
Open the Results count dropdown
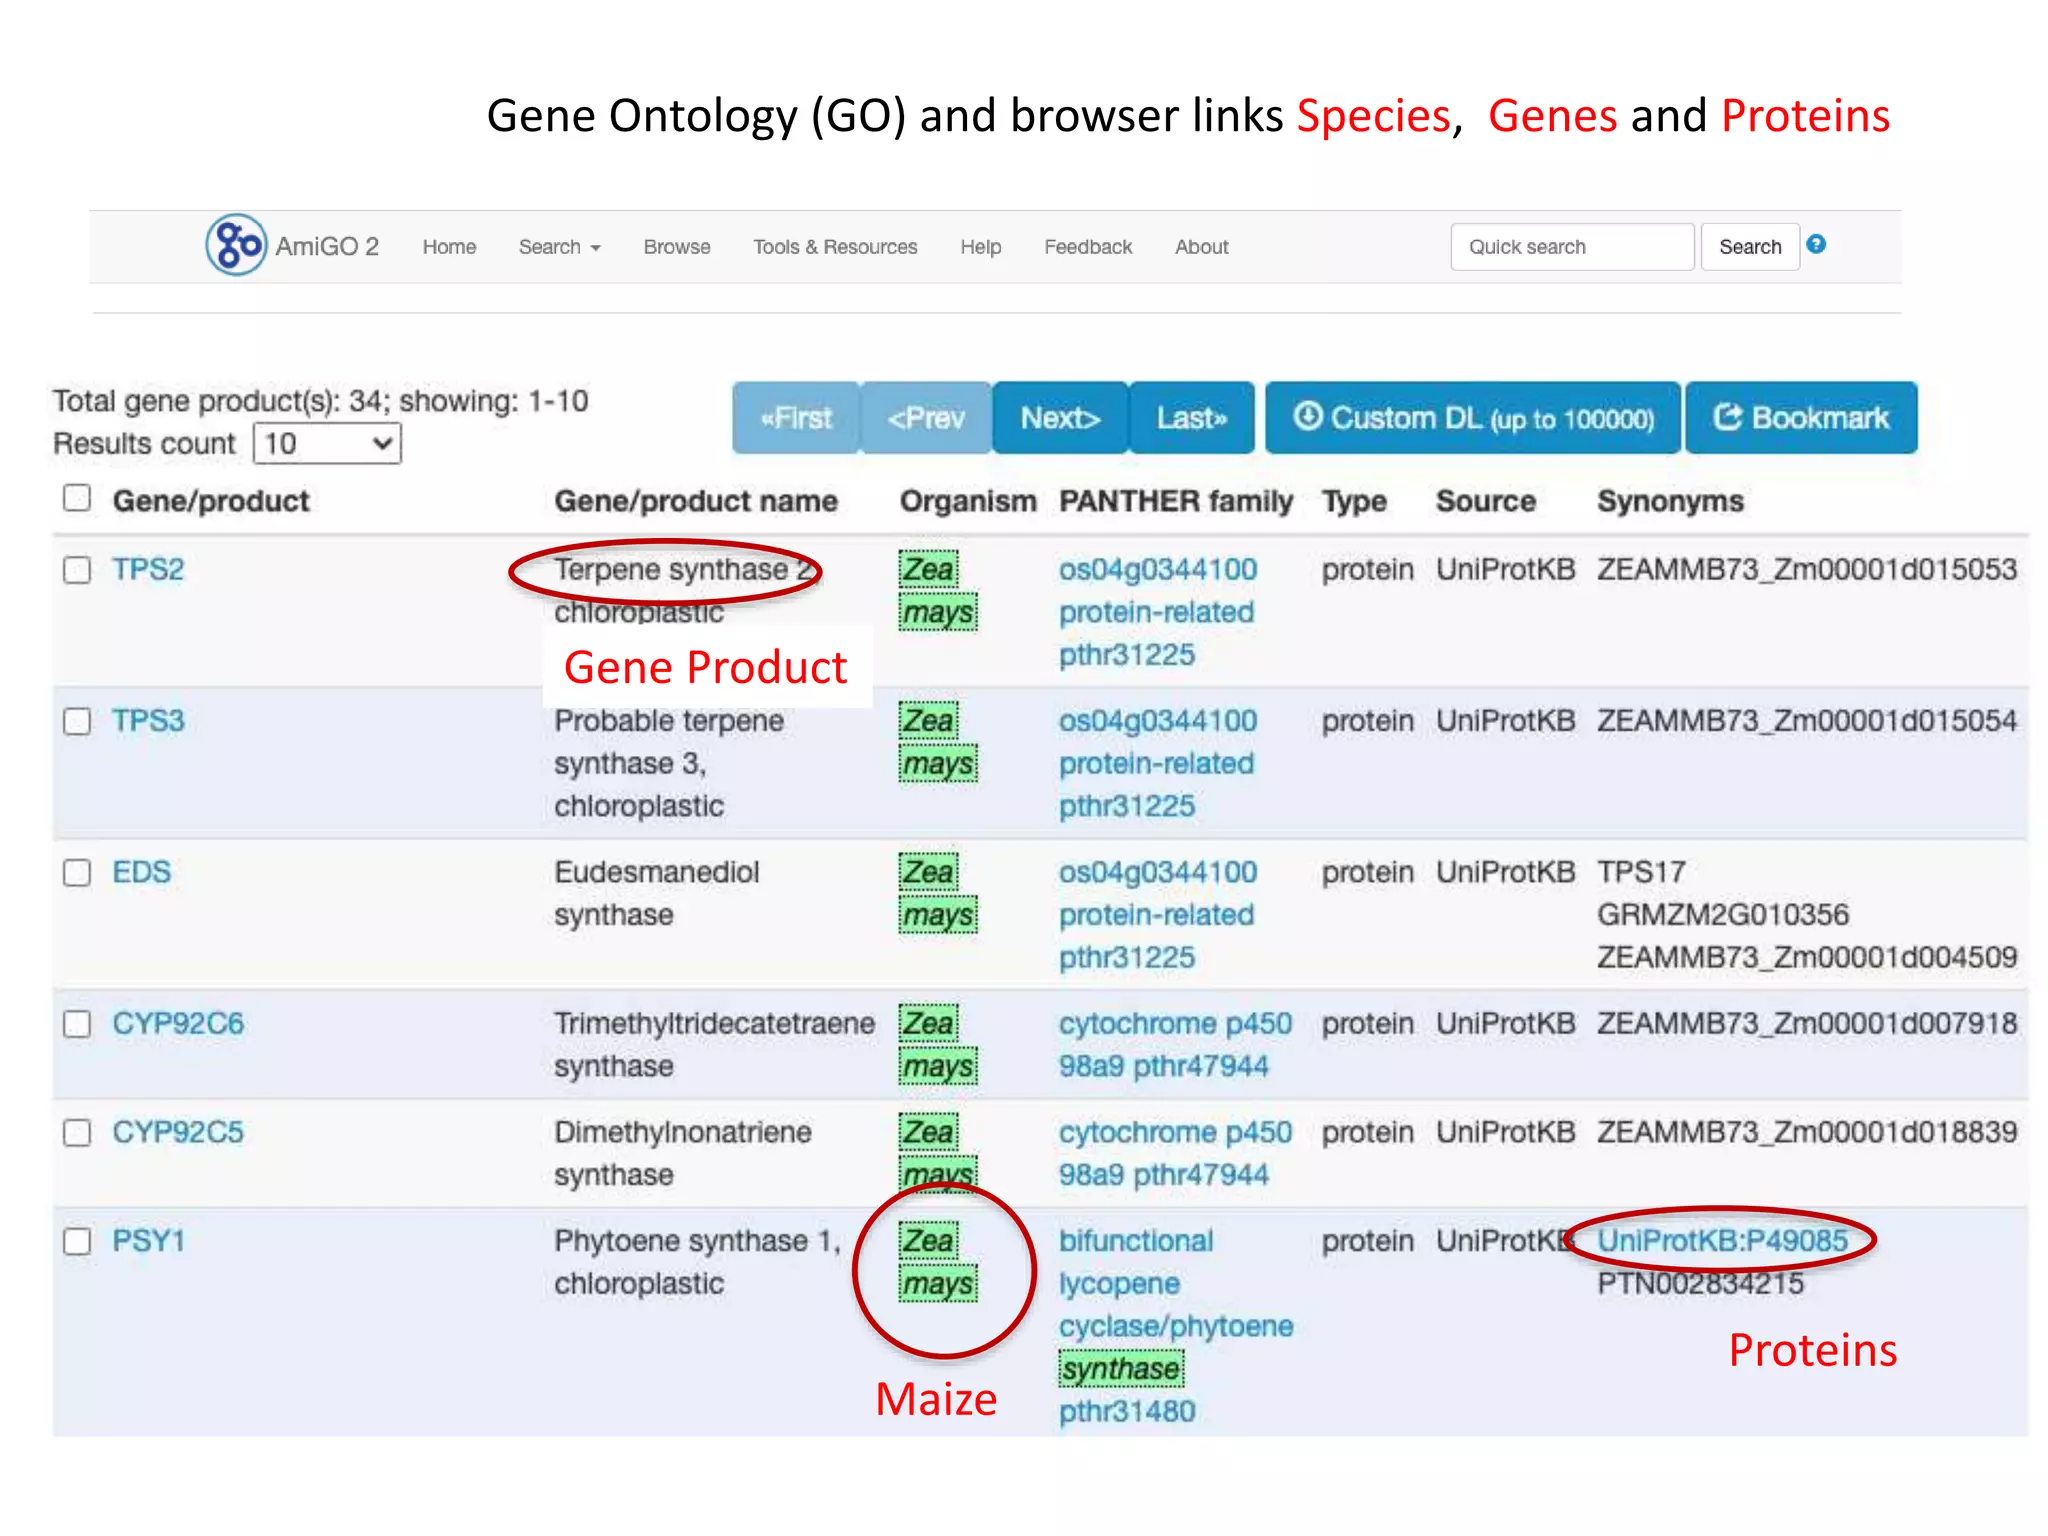point(327,443)
